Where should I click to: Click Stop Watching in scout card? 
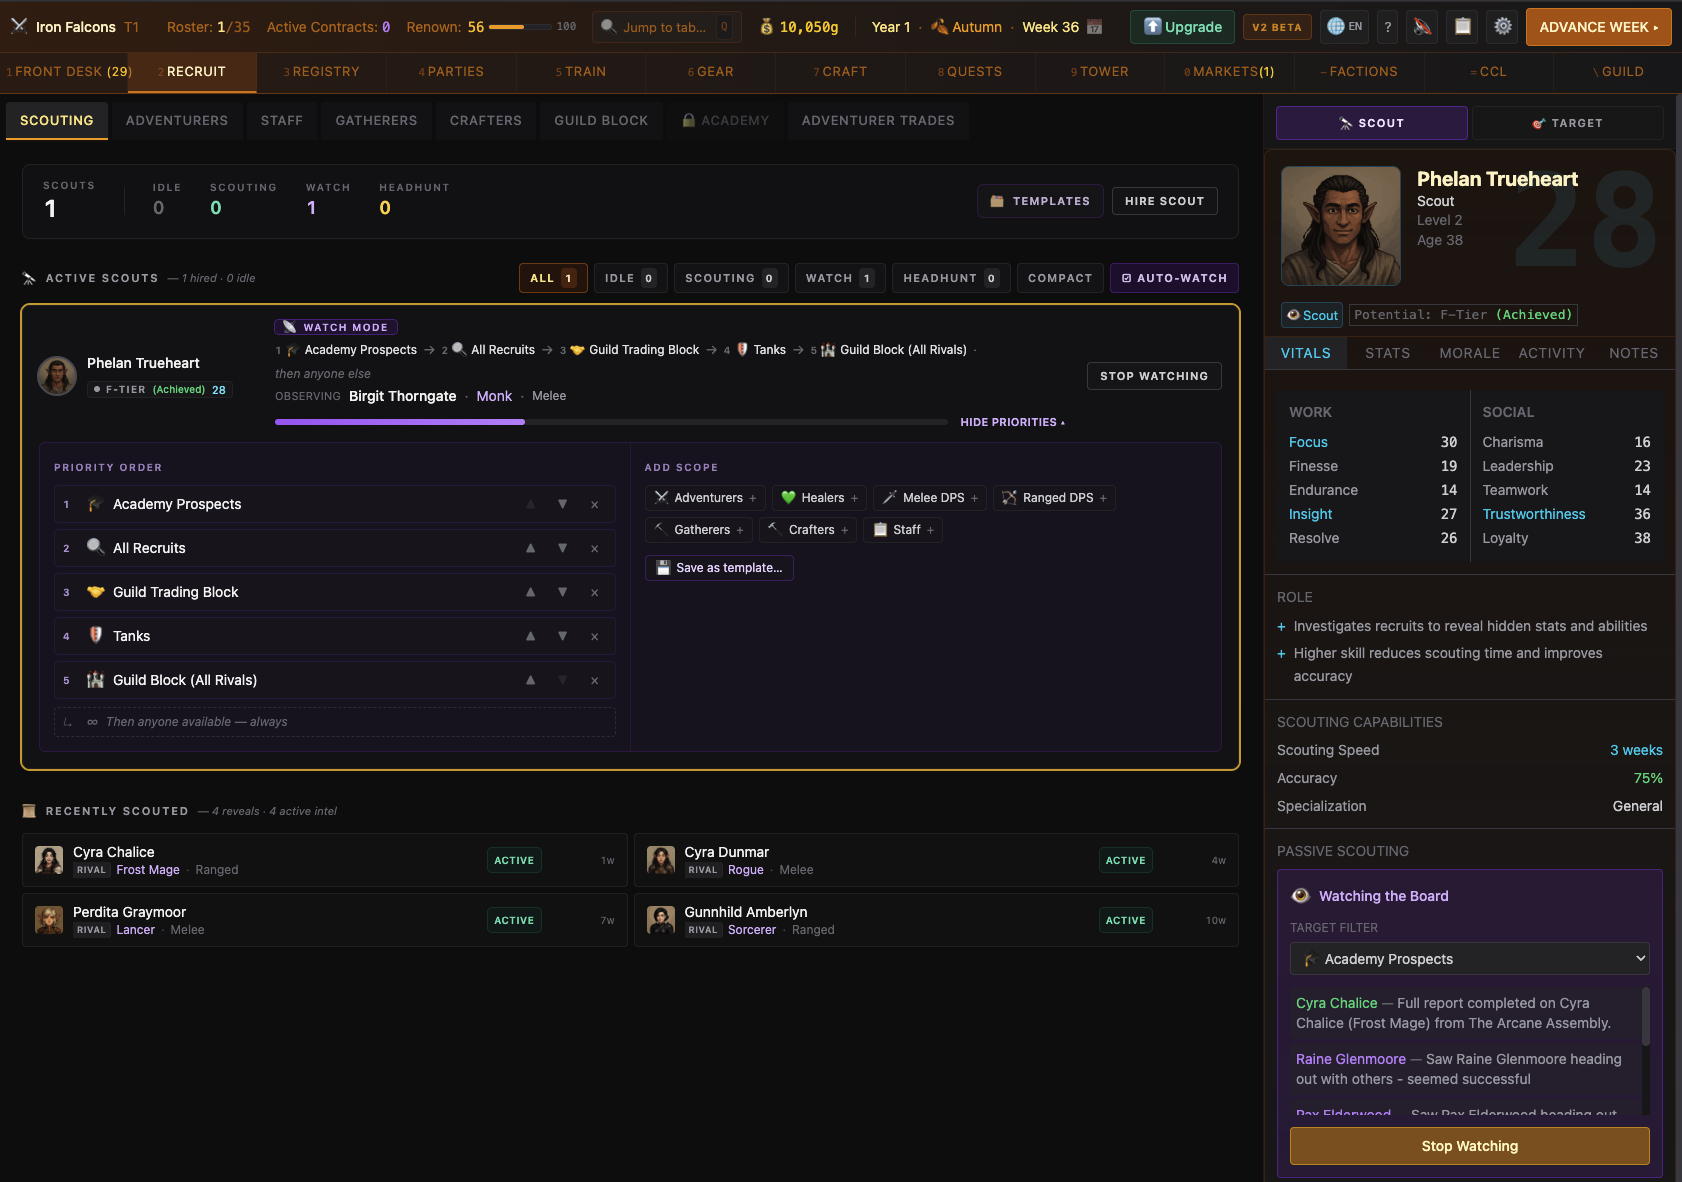1154,376
